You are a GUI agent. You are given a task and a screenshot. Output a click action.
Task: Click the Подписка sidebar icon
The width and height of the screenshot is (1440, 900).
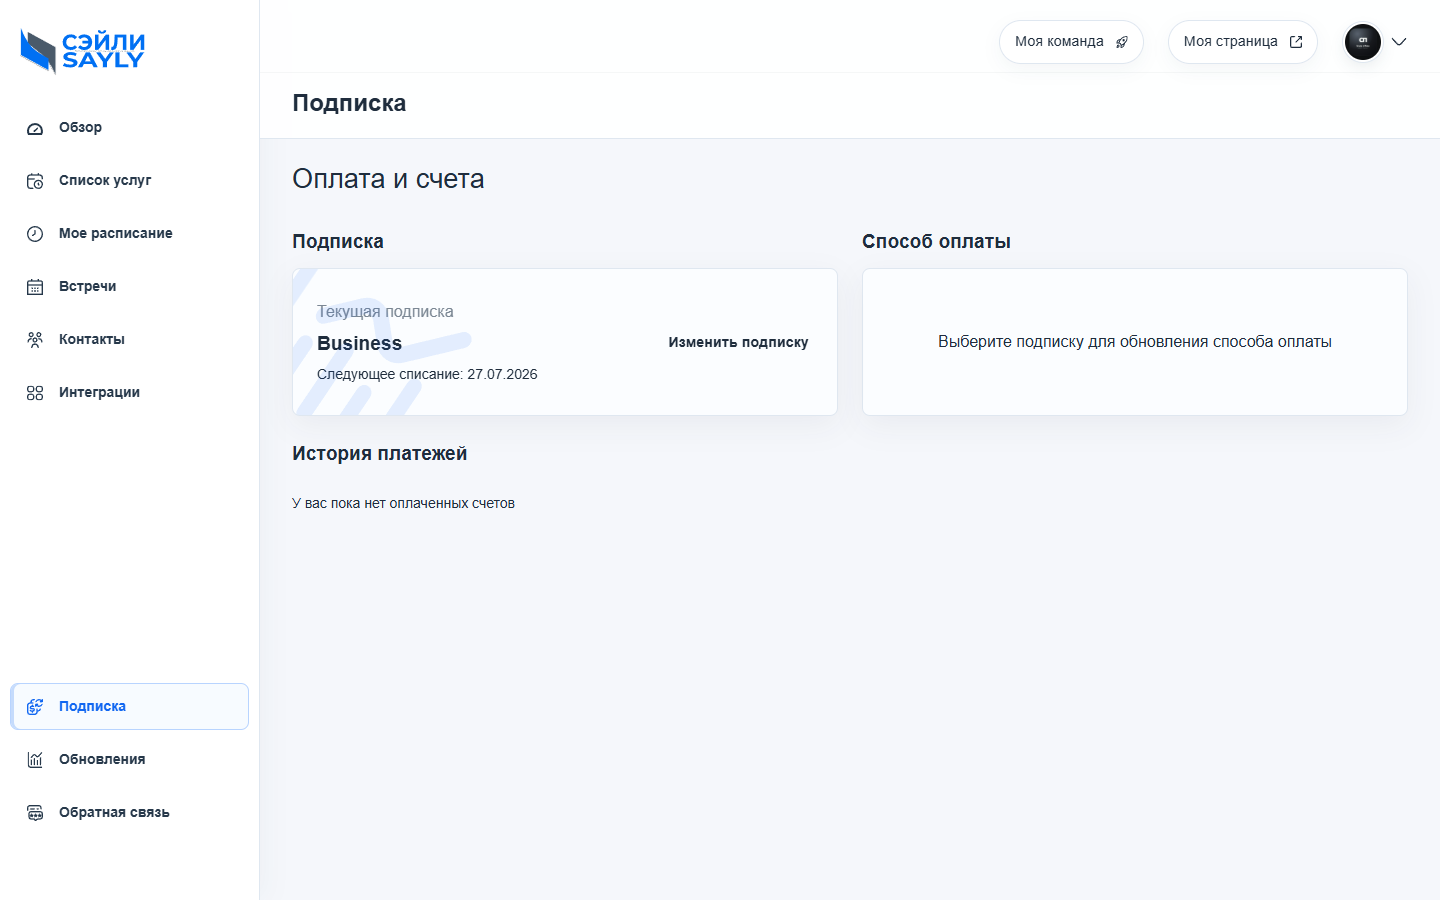click(x=35, y=707)
